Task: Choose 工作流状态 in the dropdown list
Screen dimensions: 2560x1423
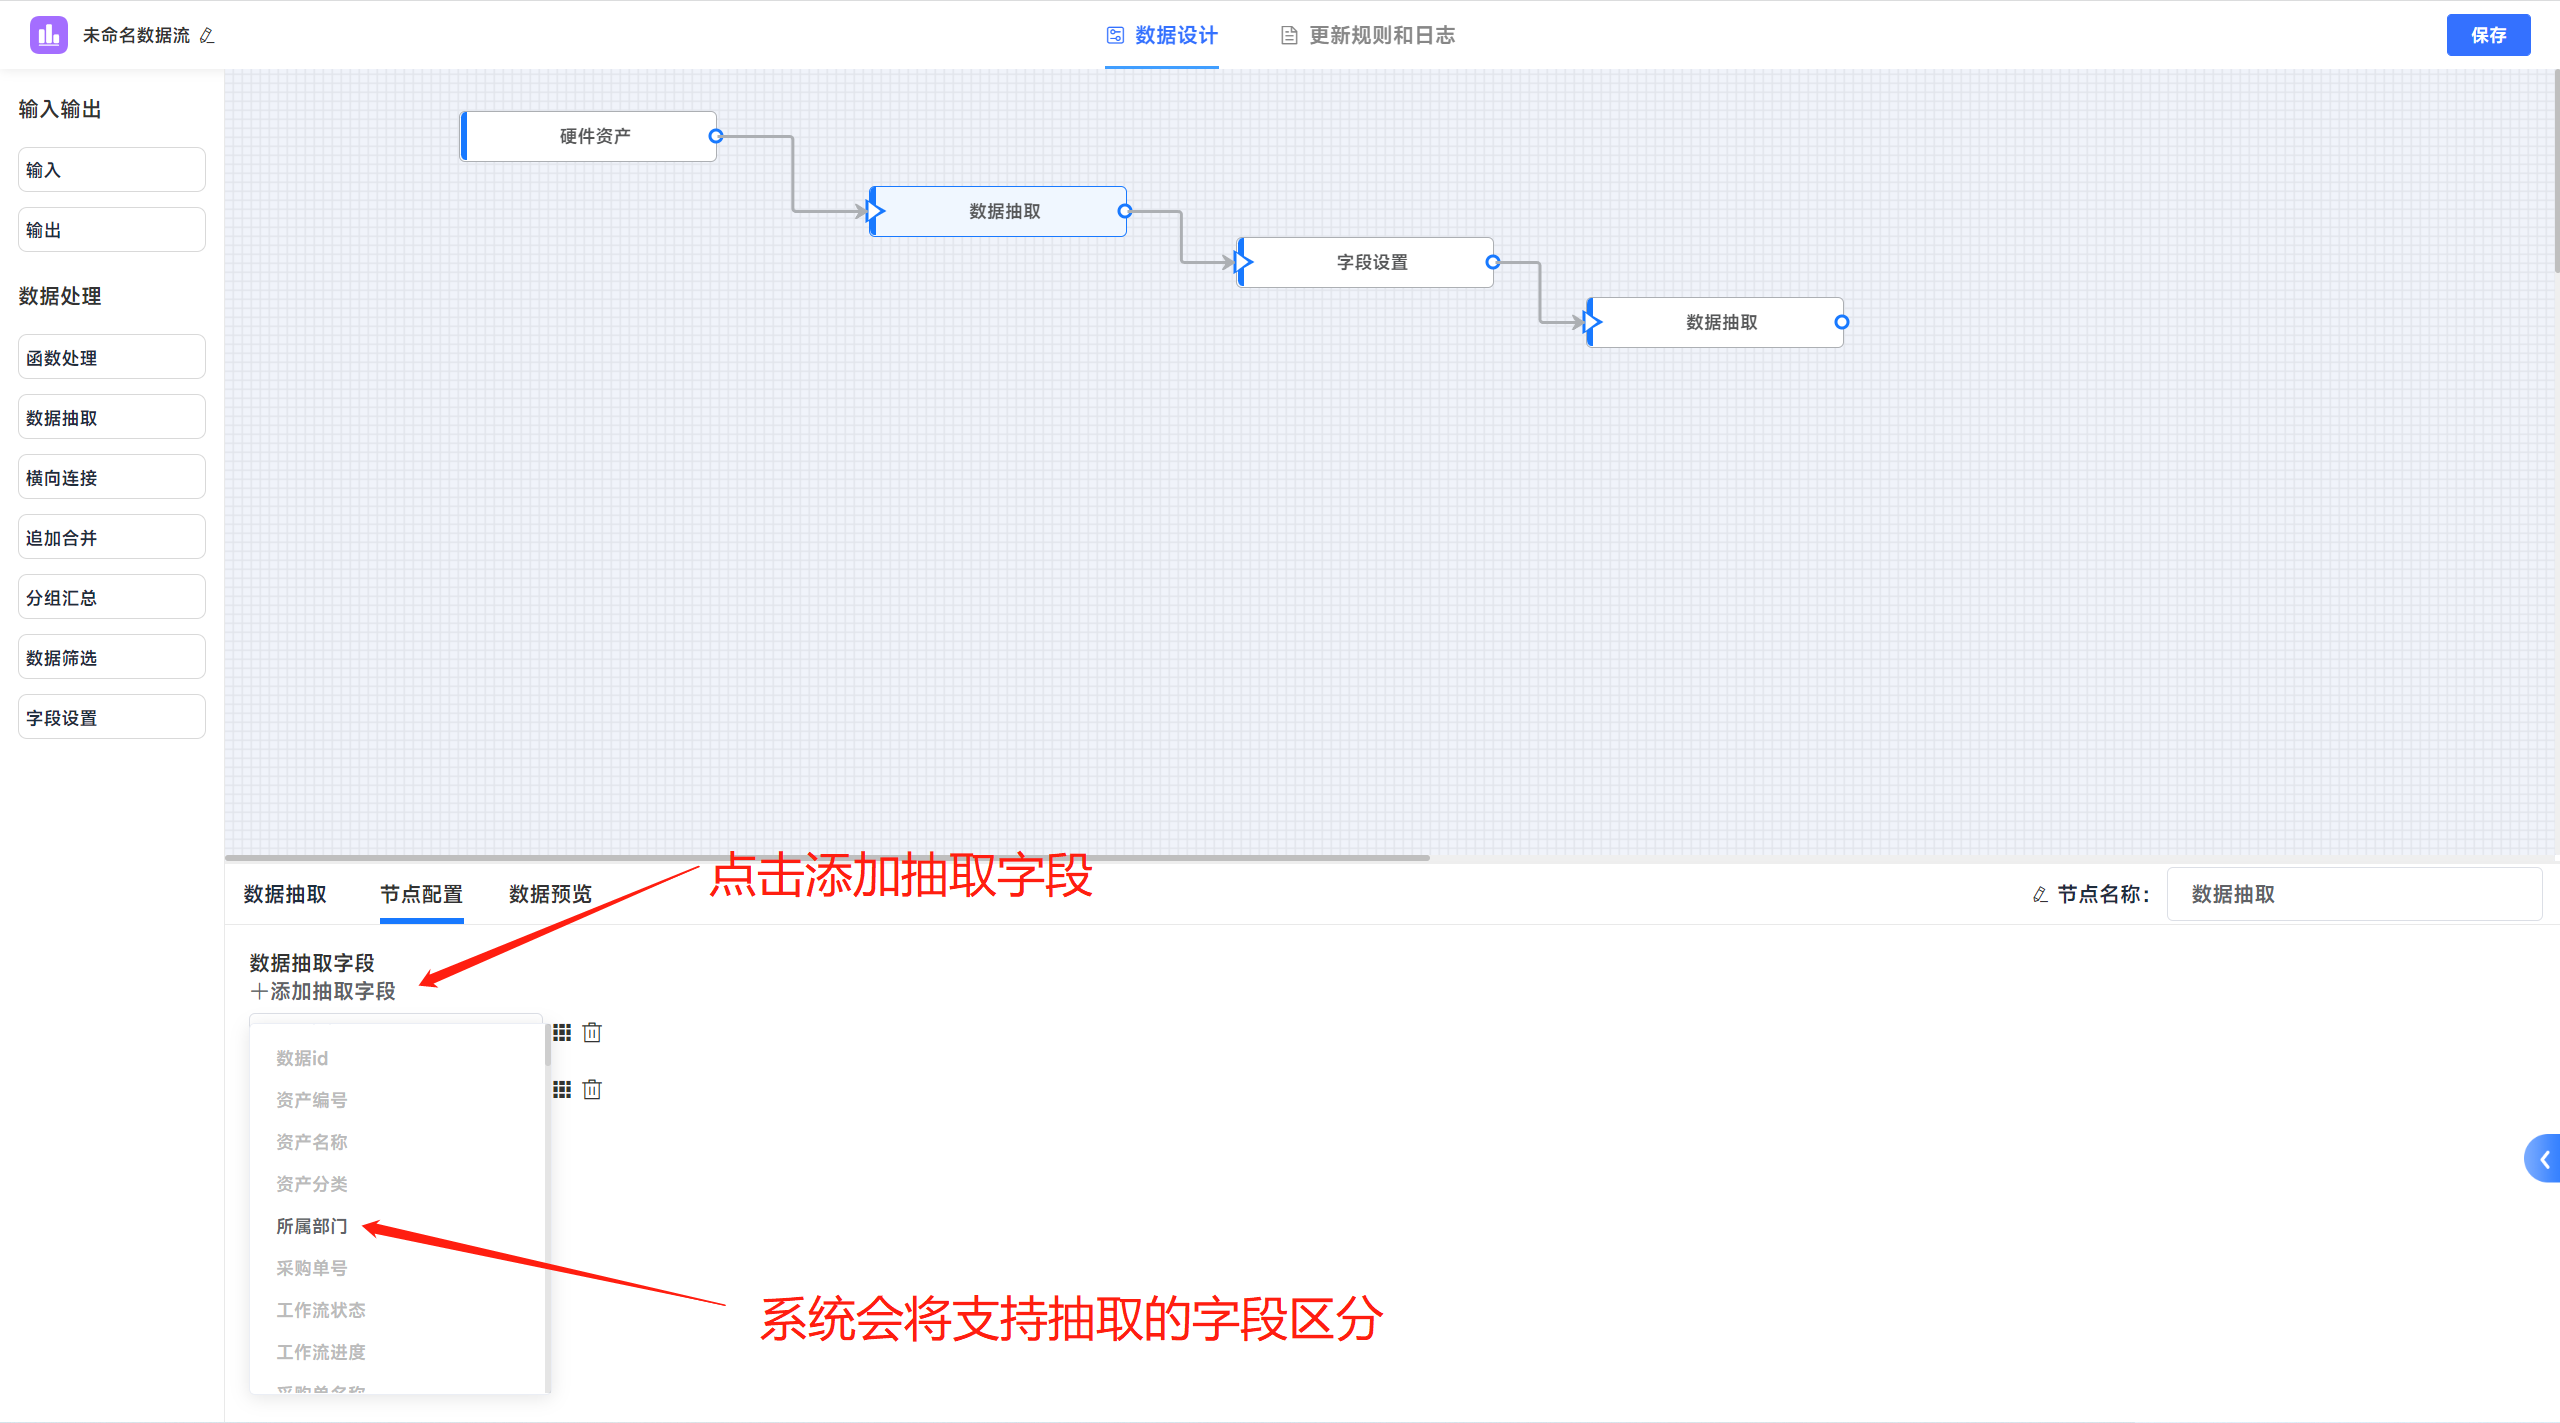Action: click(397, 1310)
